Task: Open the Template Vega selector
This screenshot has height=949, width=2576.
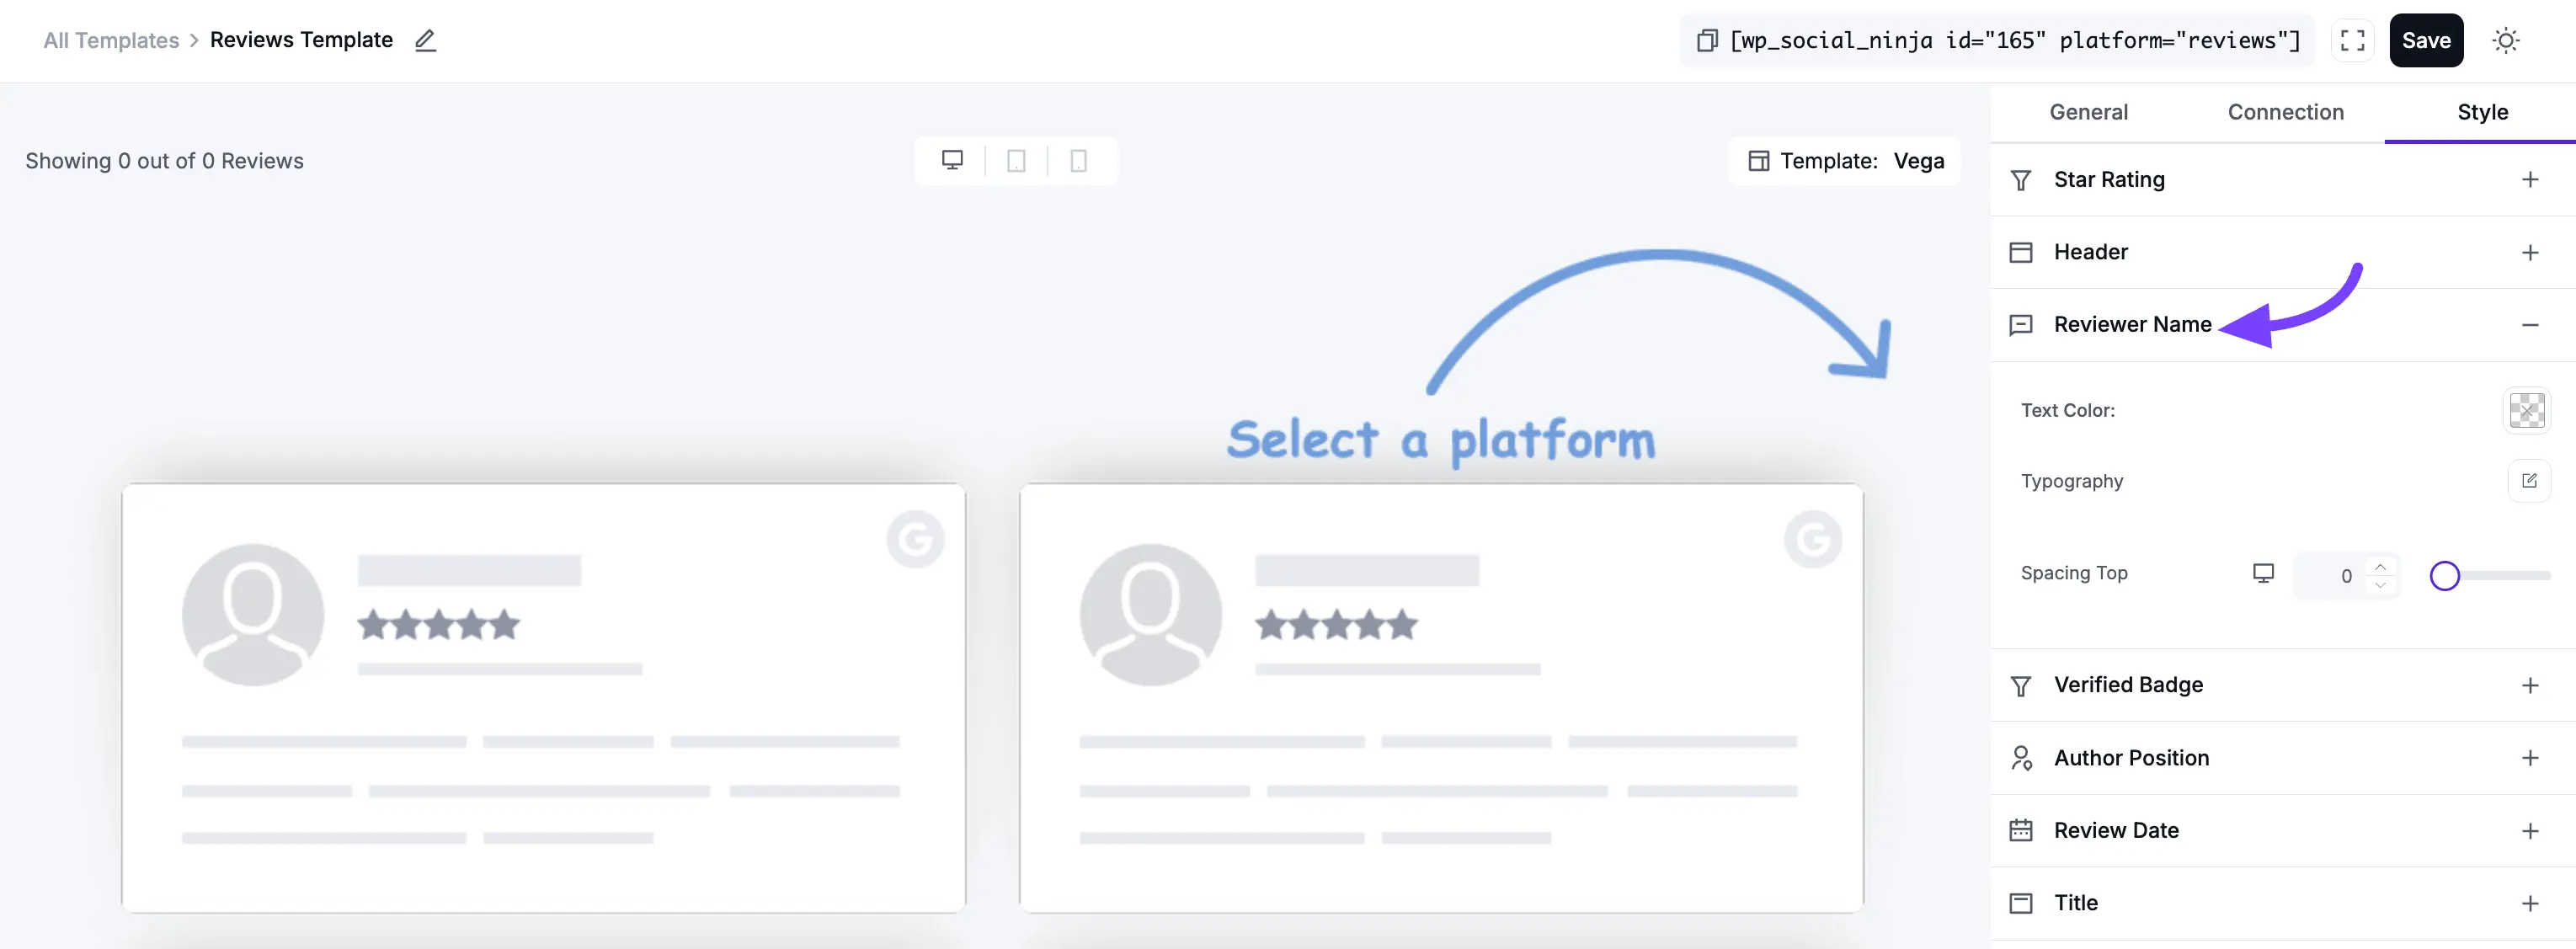Action: pos(1845,160)
